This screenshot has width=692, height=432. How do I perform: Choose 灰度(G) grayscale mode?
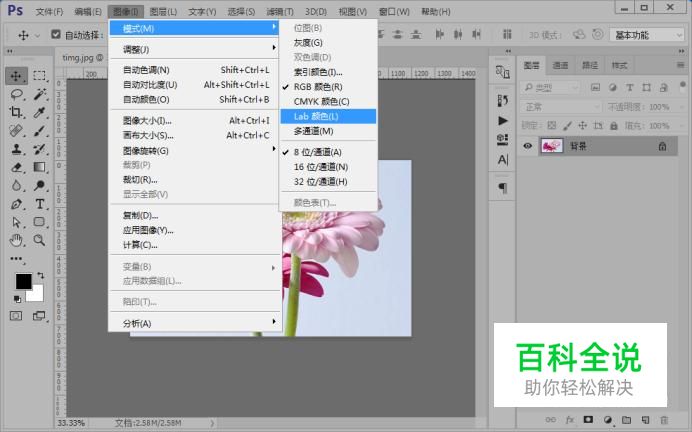[x=328, y=42]
